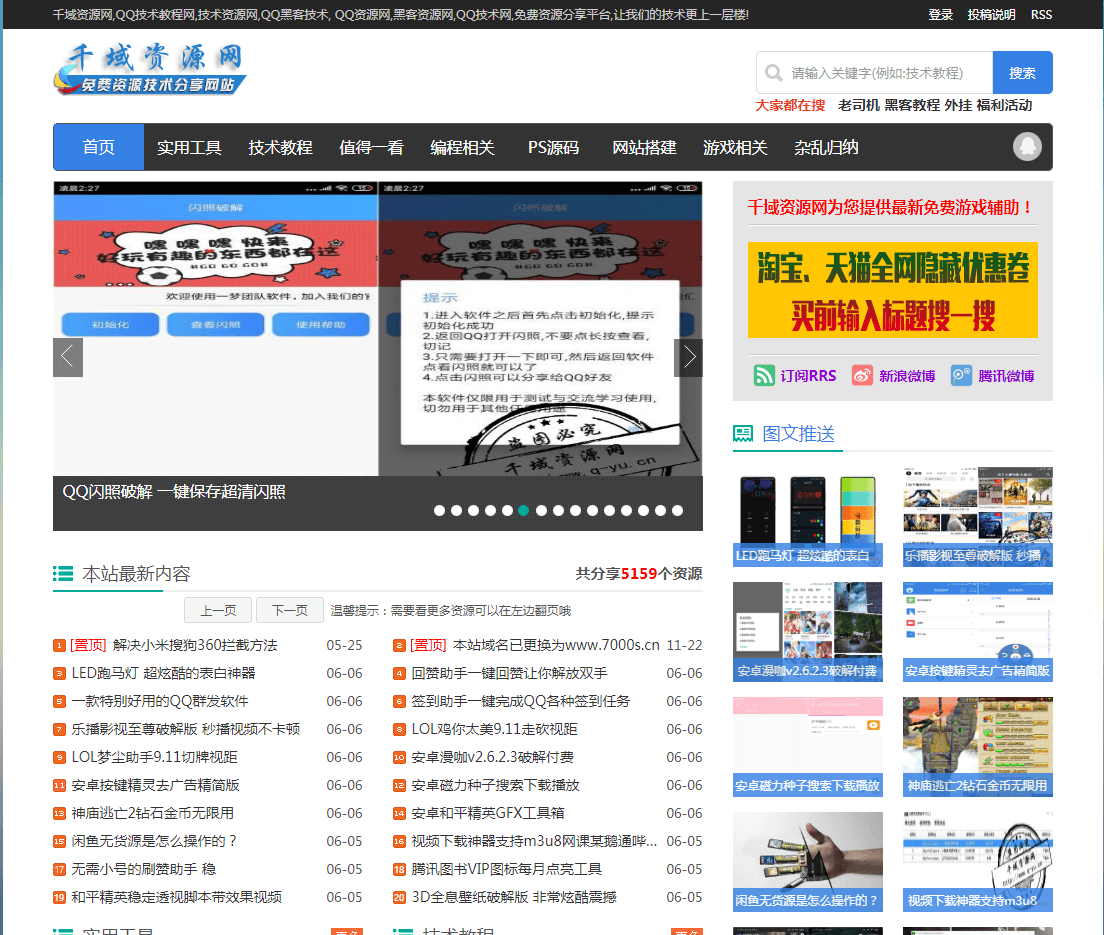
Task: Click the 新浪微博 link
Action: click(x=907, y=376)
